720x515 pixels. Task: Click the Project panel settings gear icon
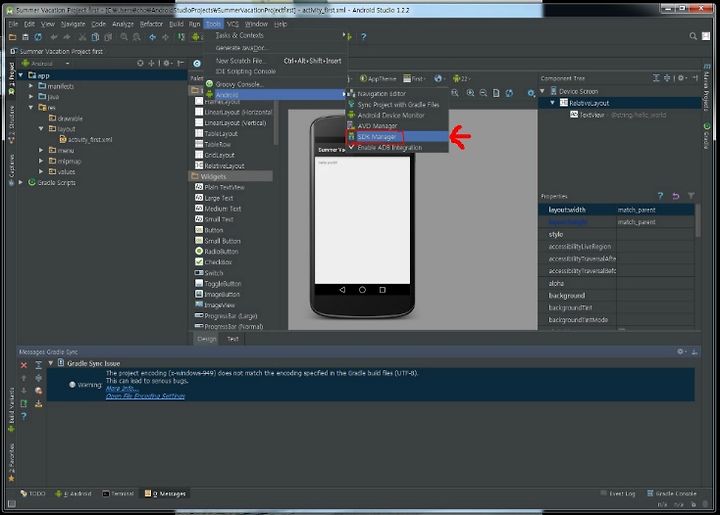coord(167,63)
